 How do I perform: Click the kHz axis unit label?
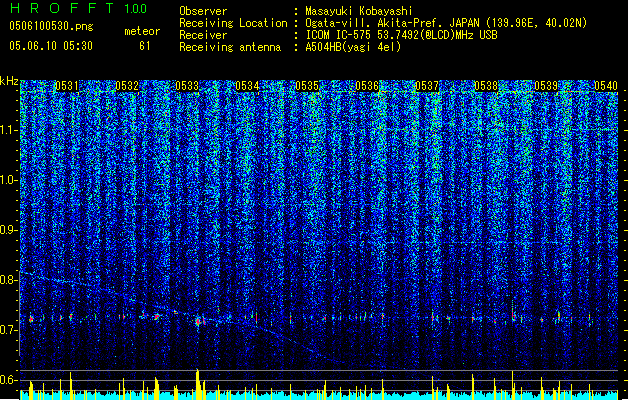[9, 80]
